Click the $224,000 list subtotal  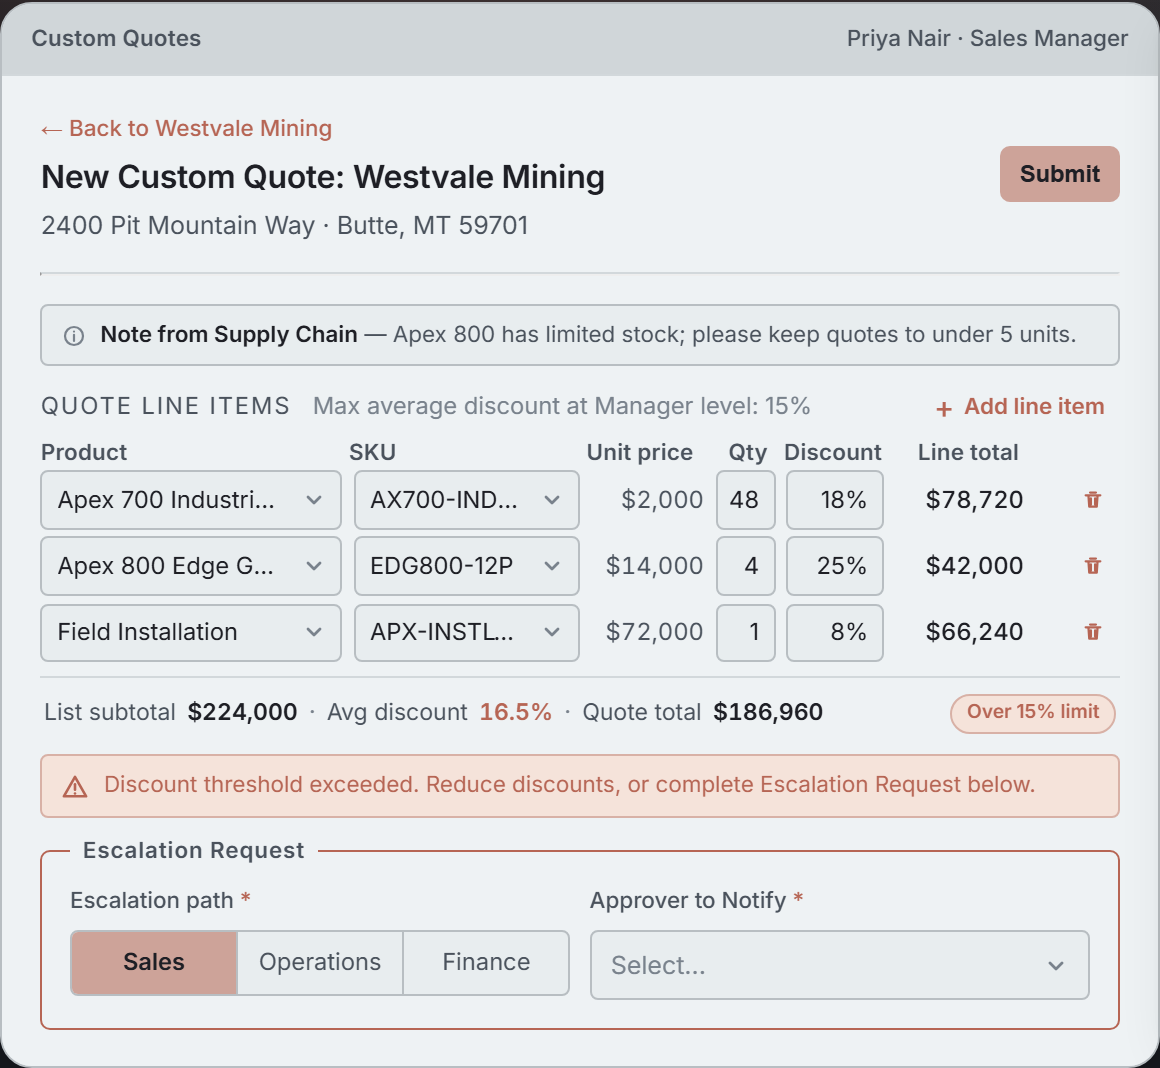[242, 712]
